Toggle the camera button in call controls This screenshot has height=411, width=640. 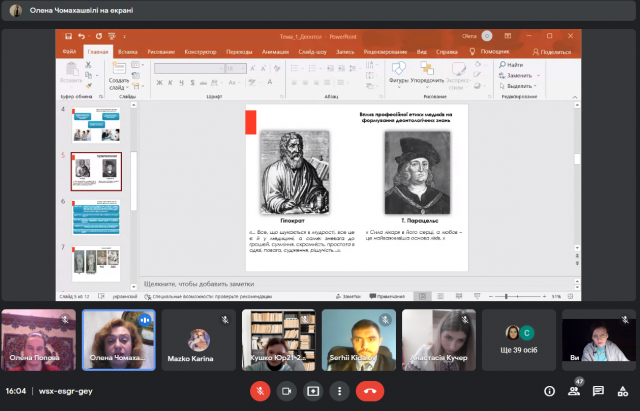pyautogui.click(x=286, y=391)
